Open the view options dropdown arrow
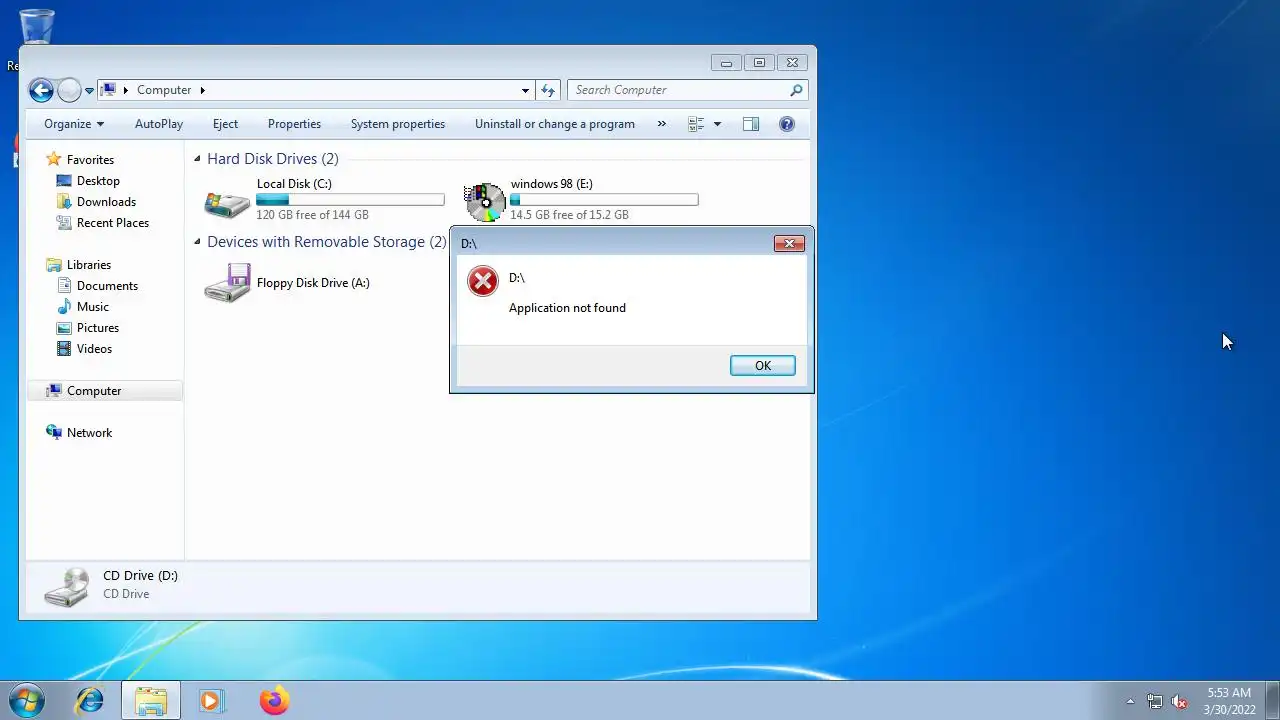This screenshot has width=1280, height=720. (x=717, y=124)
